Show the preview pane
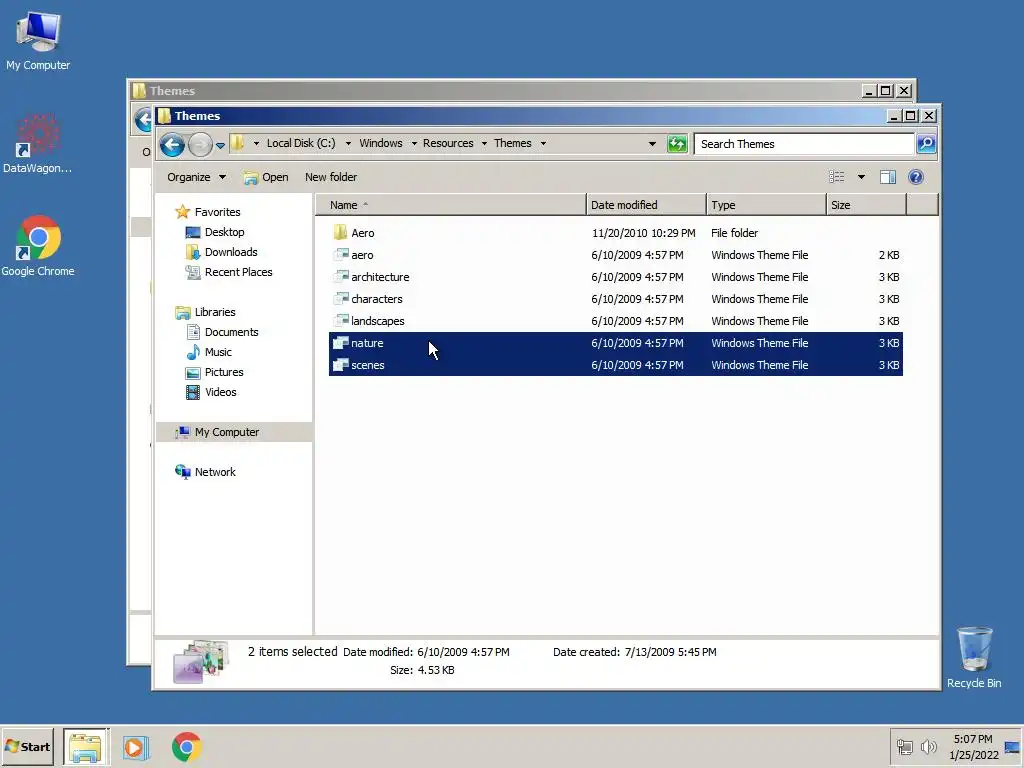The width and height of the screenshot is (1024, 768). click(x=888, y=177)
